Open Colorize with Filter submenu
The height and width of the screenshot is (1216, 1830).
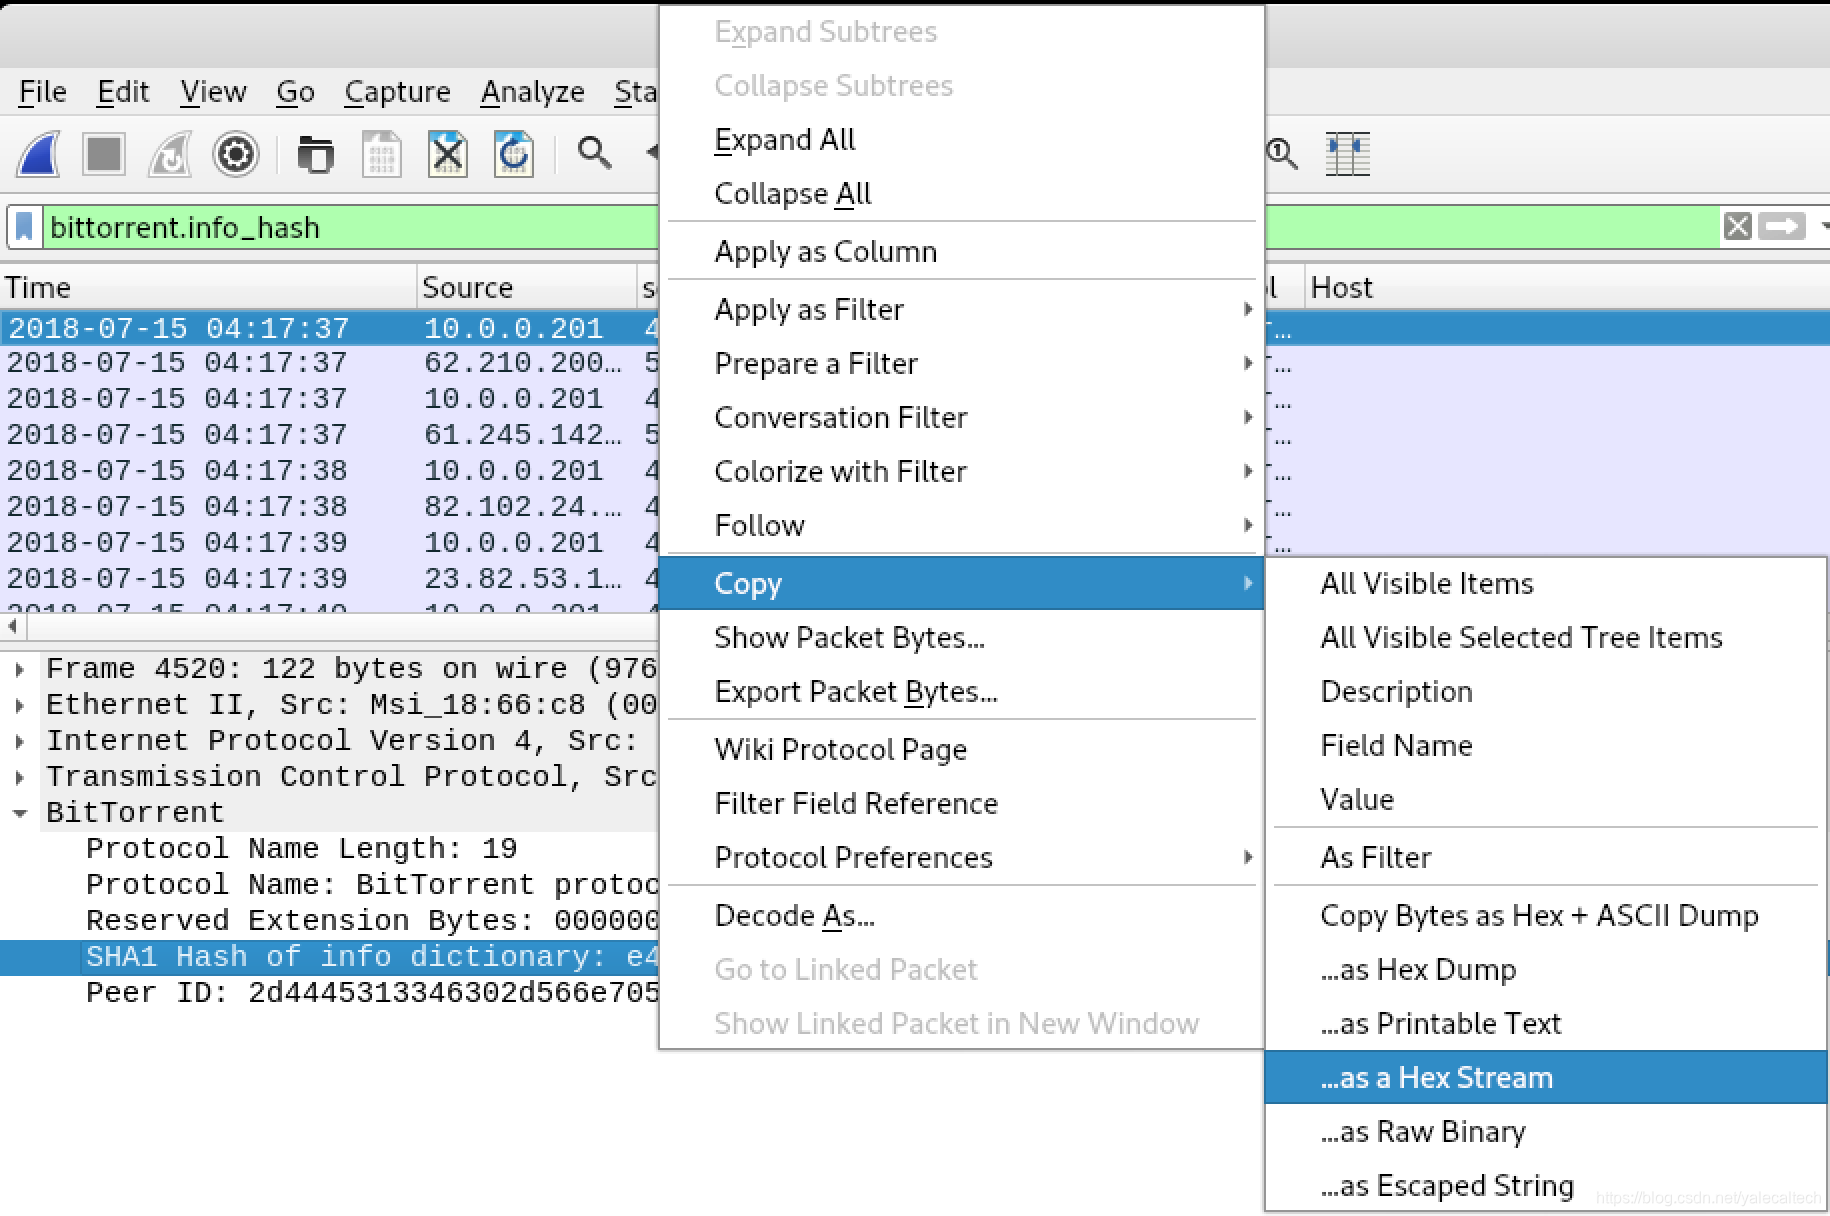click(x=961, y=472)
